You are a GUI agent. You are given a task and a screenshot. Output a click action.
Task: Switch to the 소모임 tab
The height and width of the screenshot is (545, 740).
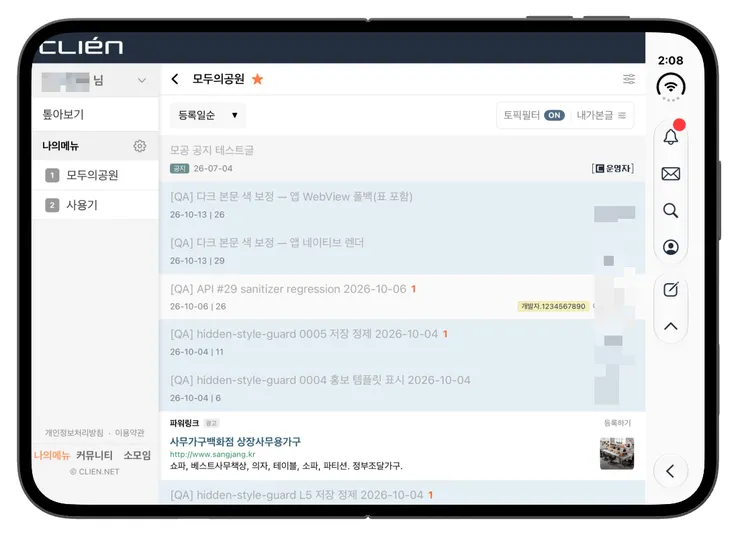(x=137, y=455)
